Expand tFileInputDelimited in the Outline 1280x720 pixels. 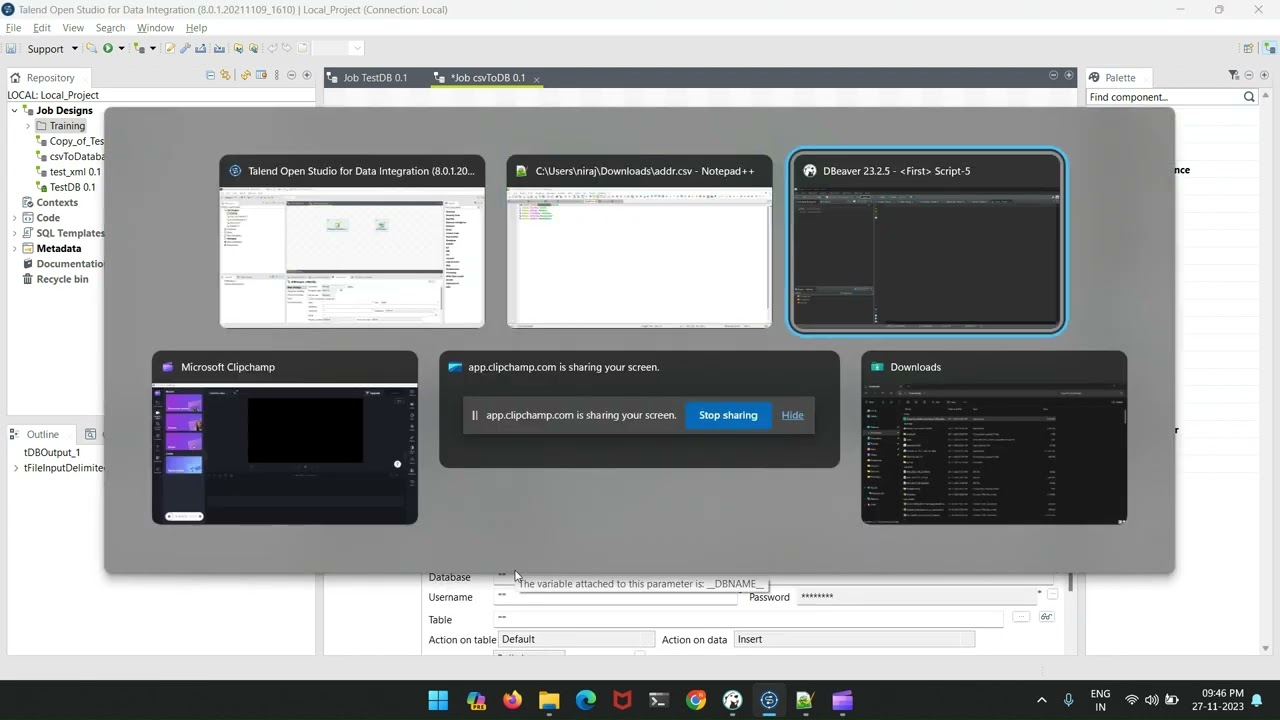tap(14, 468)
